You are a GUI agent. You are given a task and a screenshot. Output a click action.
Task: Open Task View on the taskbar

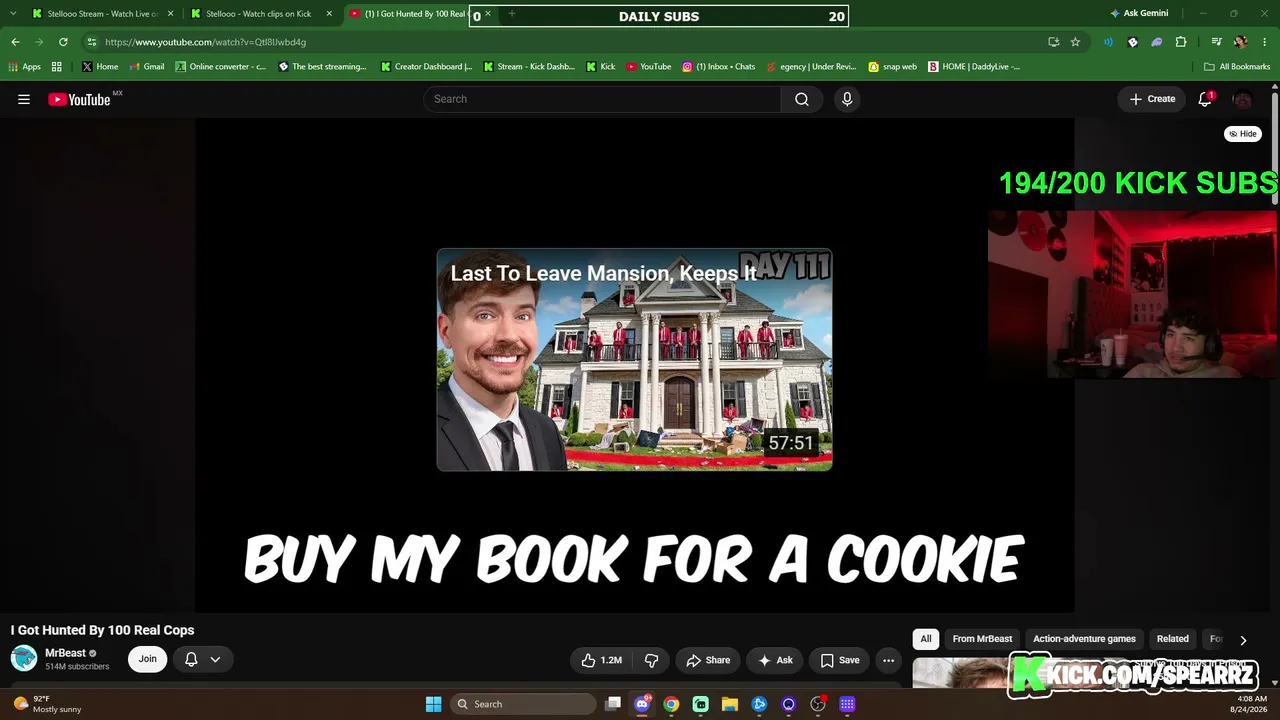pyautogui.click(x=613, y=704)
